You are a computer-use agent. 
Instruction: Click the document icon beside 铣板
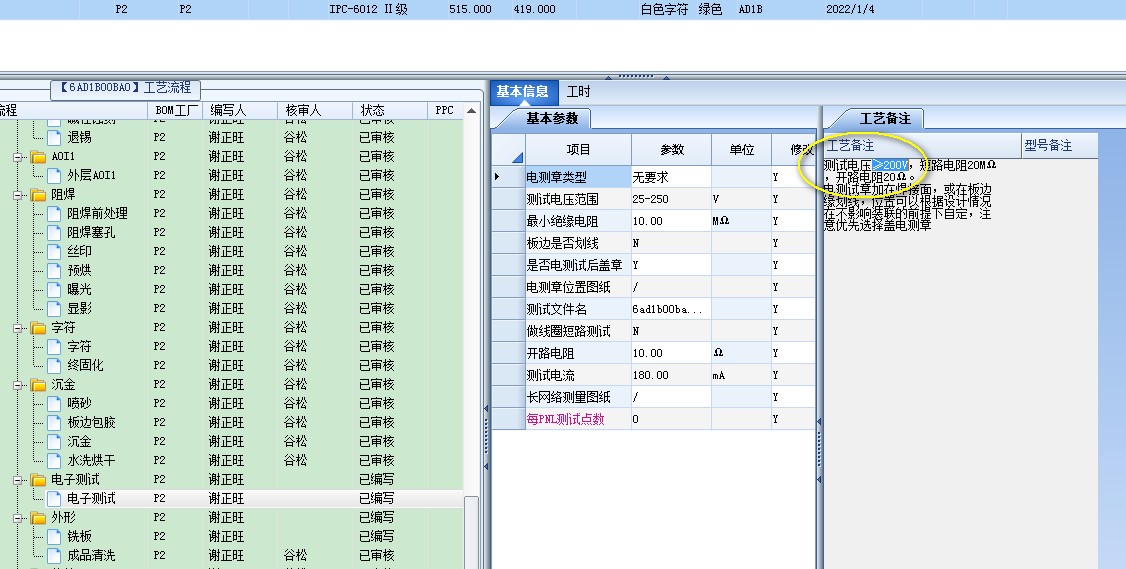coord(55,537)
